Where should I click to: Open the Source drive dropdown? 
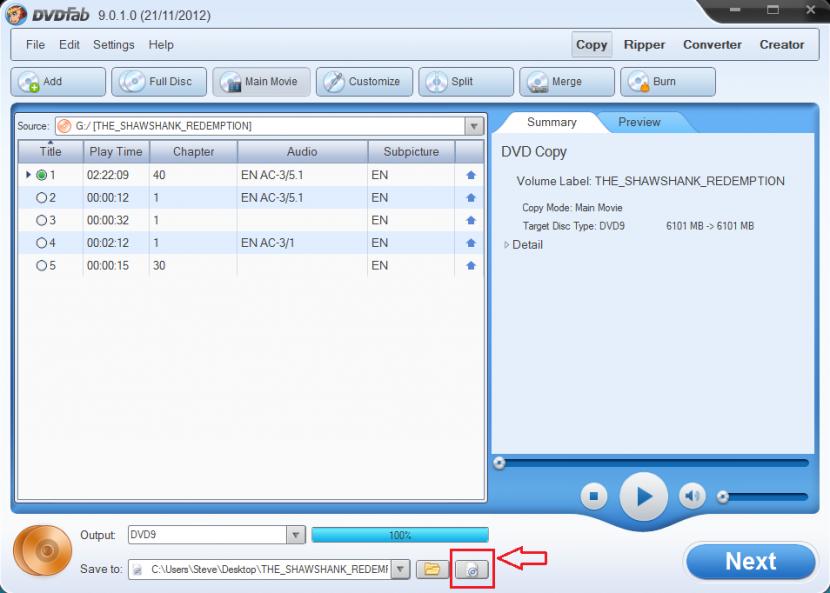coord(474,126)
